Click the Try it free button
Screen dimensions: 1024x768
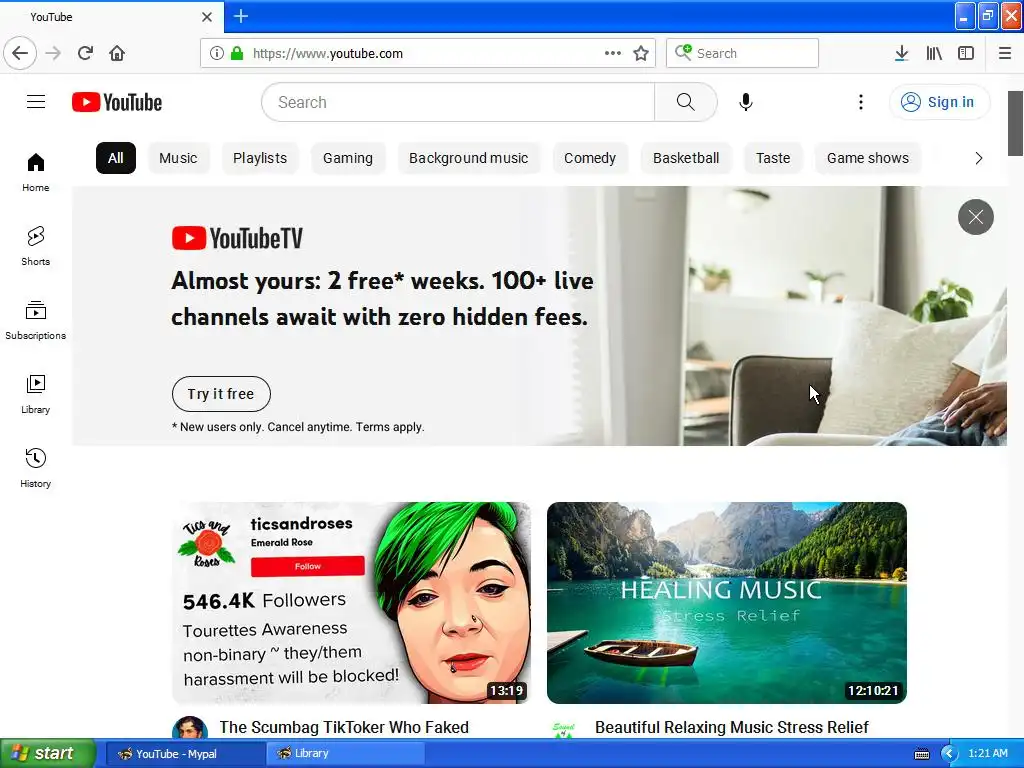click(221, 394)
